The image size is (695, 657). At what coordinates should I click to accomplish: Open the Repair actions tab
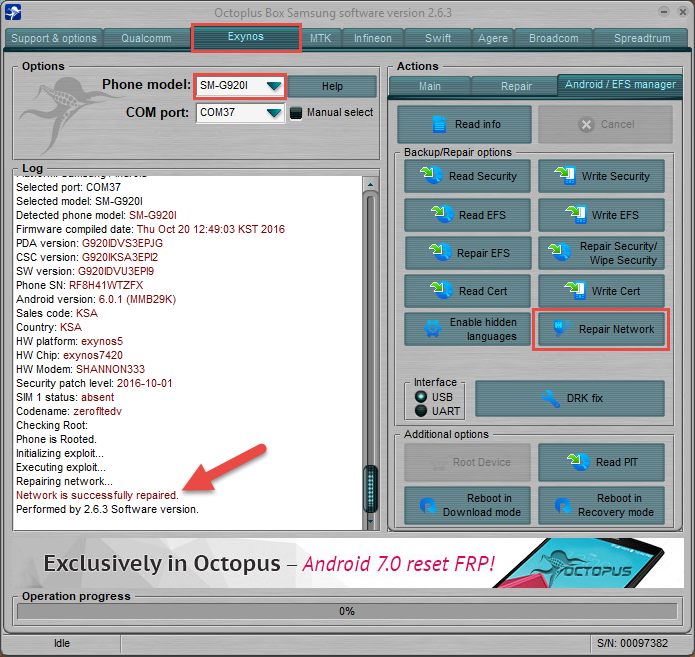click(x=516, y=86)
